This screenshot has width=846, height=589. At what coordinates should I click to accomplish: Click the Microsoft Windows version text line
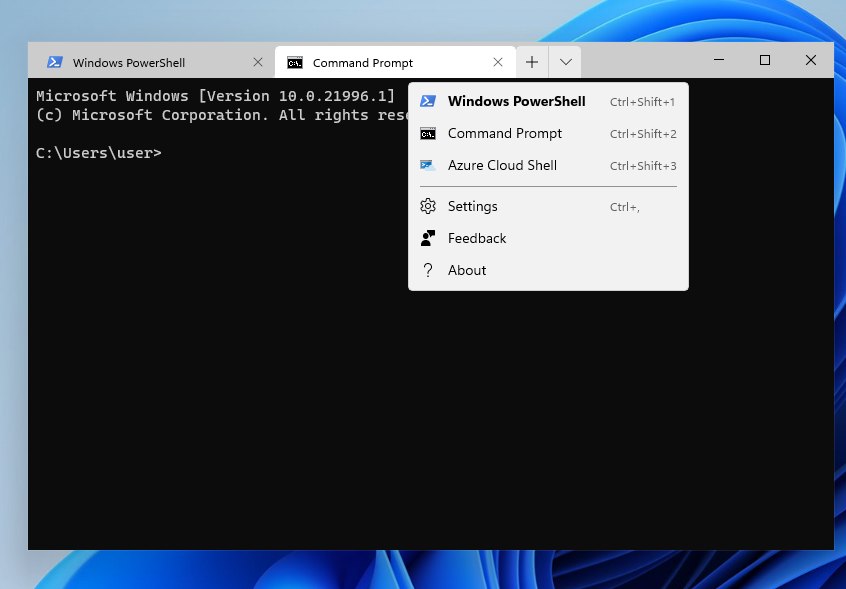coord(215,96)
